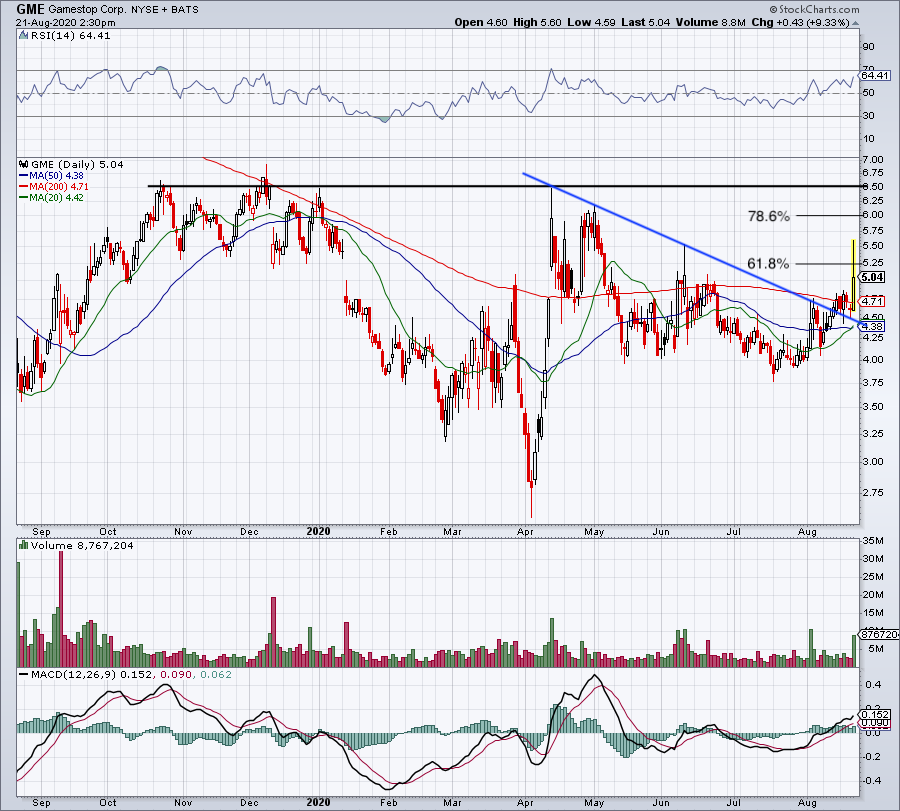
Task: Click the 0.152 MACD value tag on axis
Action: [x=875, y=715]
